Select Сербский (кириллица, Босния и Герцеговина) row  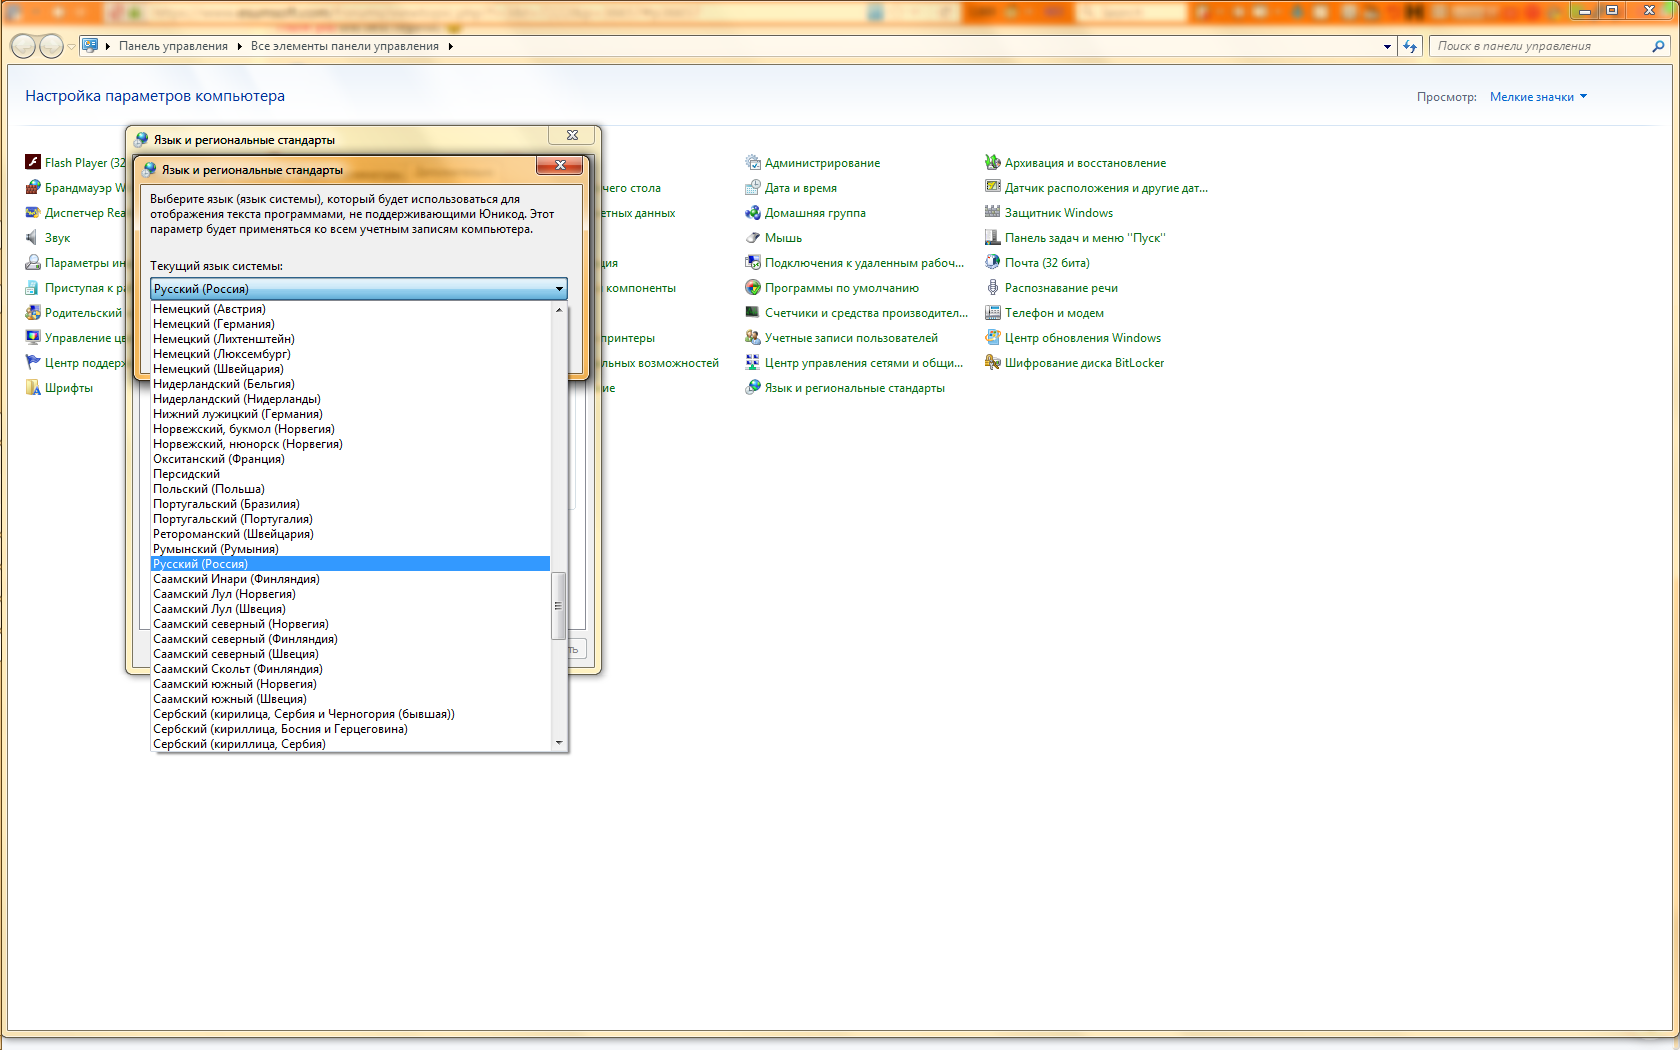pos(350,729)
